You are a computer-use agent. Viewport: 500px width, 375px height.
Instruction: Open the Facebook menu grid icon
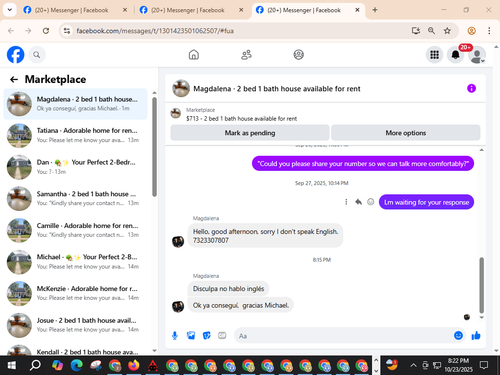click(x=434, y=55)
